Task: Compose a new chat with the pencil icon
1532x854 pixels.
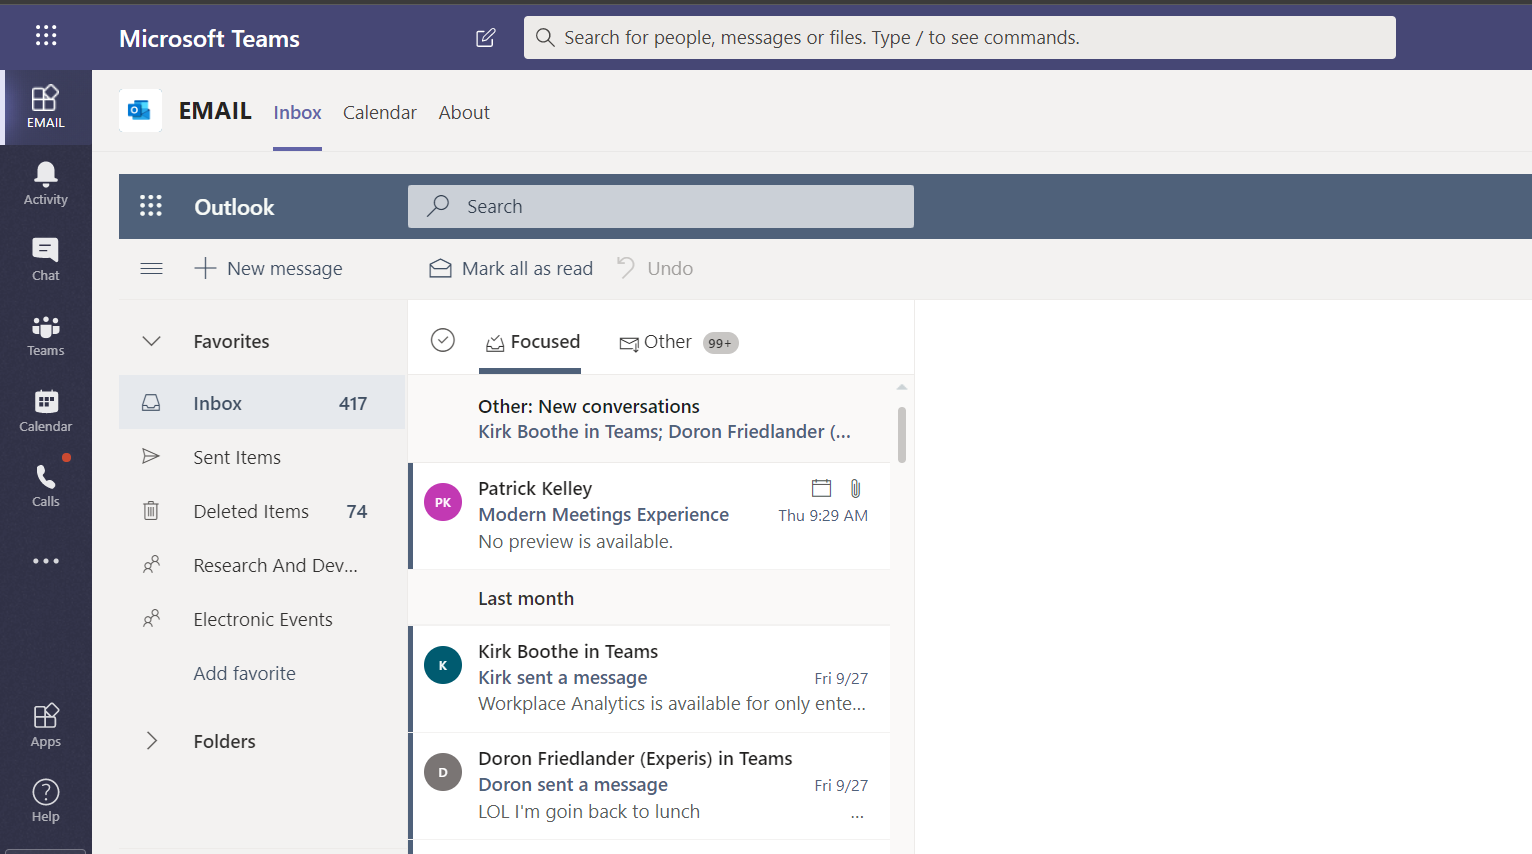Action: coord(485,37)
